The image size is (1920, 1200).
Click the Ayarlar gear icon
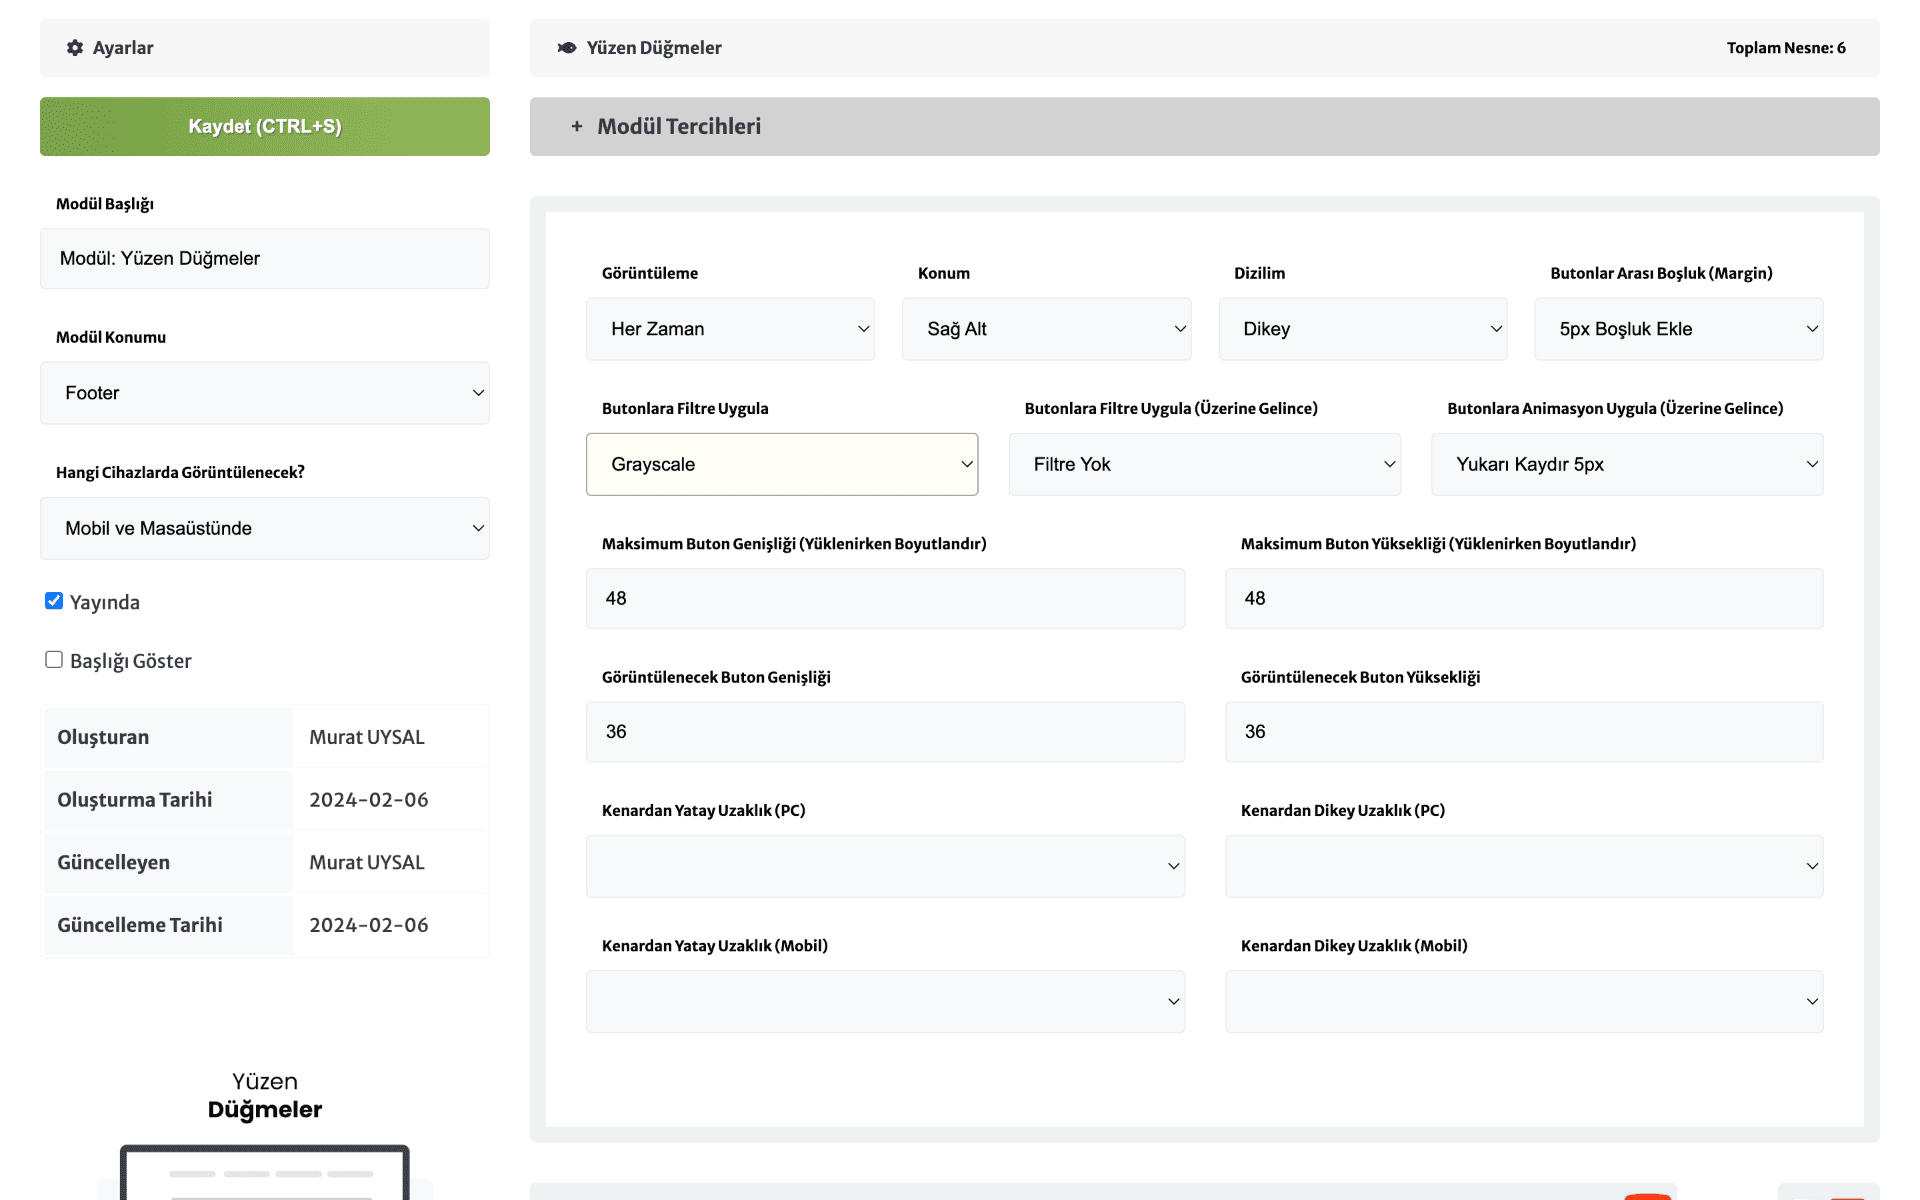[75, 48]
